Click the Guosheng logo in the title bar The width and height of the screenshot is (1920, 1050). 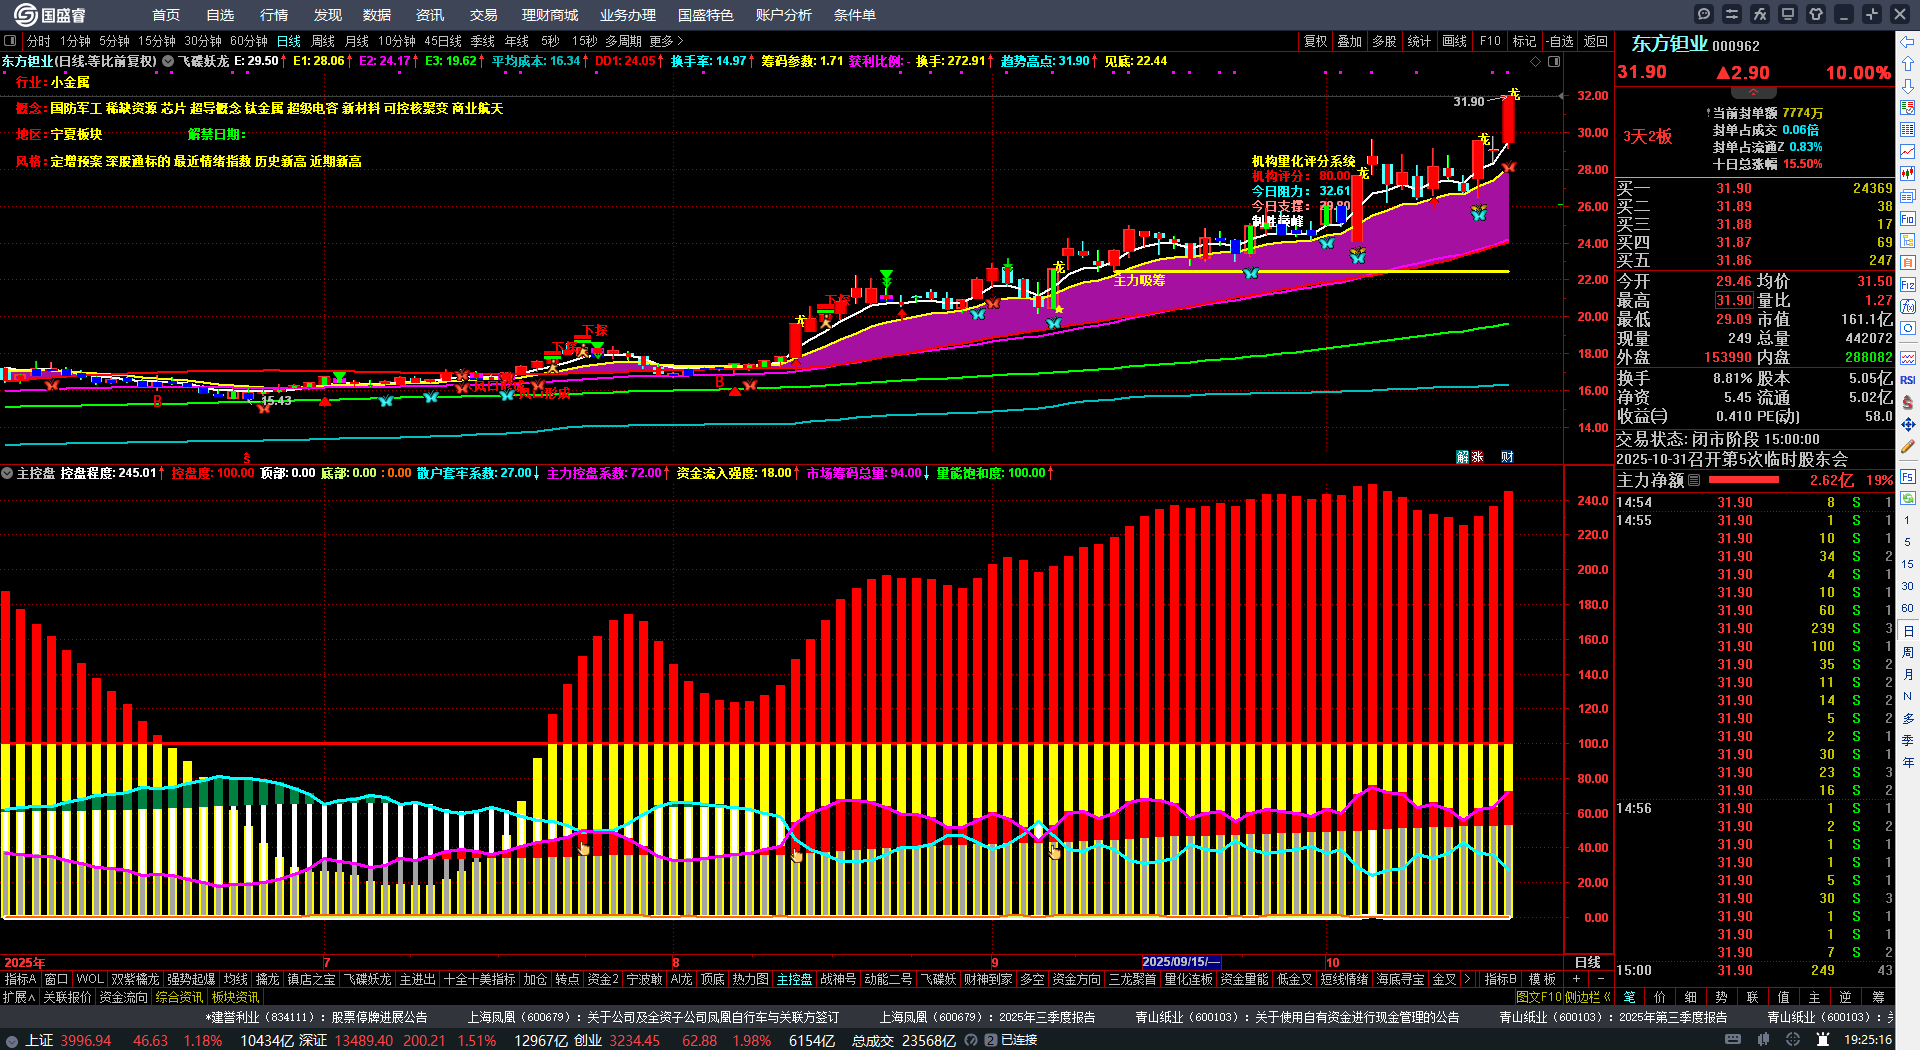[x=50, y=15]
